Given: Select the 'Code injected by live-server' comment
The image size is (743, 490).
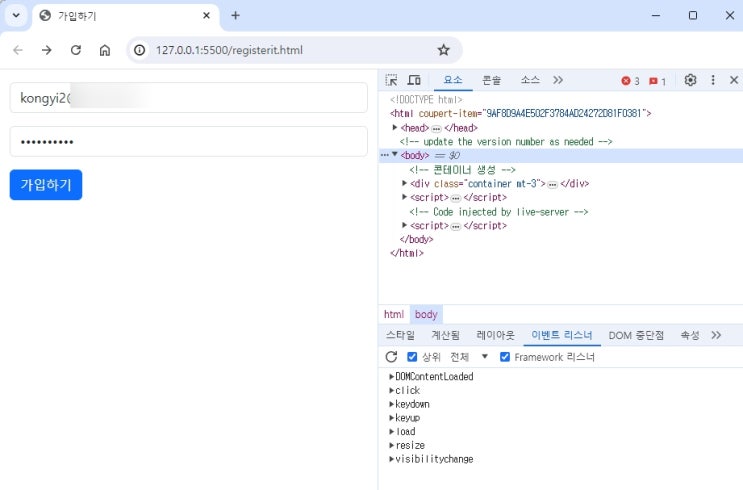Looking at the screenshot, I should tap(498, 211).
